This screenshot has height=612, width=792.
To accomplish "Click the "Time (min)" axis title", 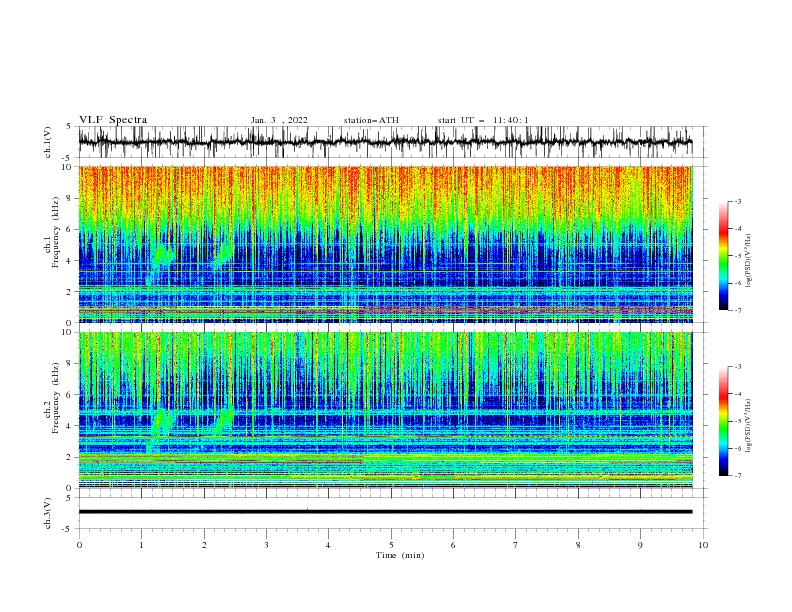I will [400, 555].
